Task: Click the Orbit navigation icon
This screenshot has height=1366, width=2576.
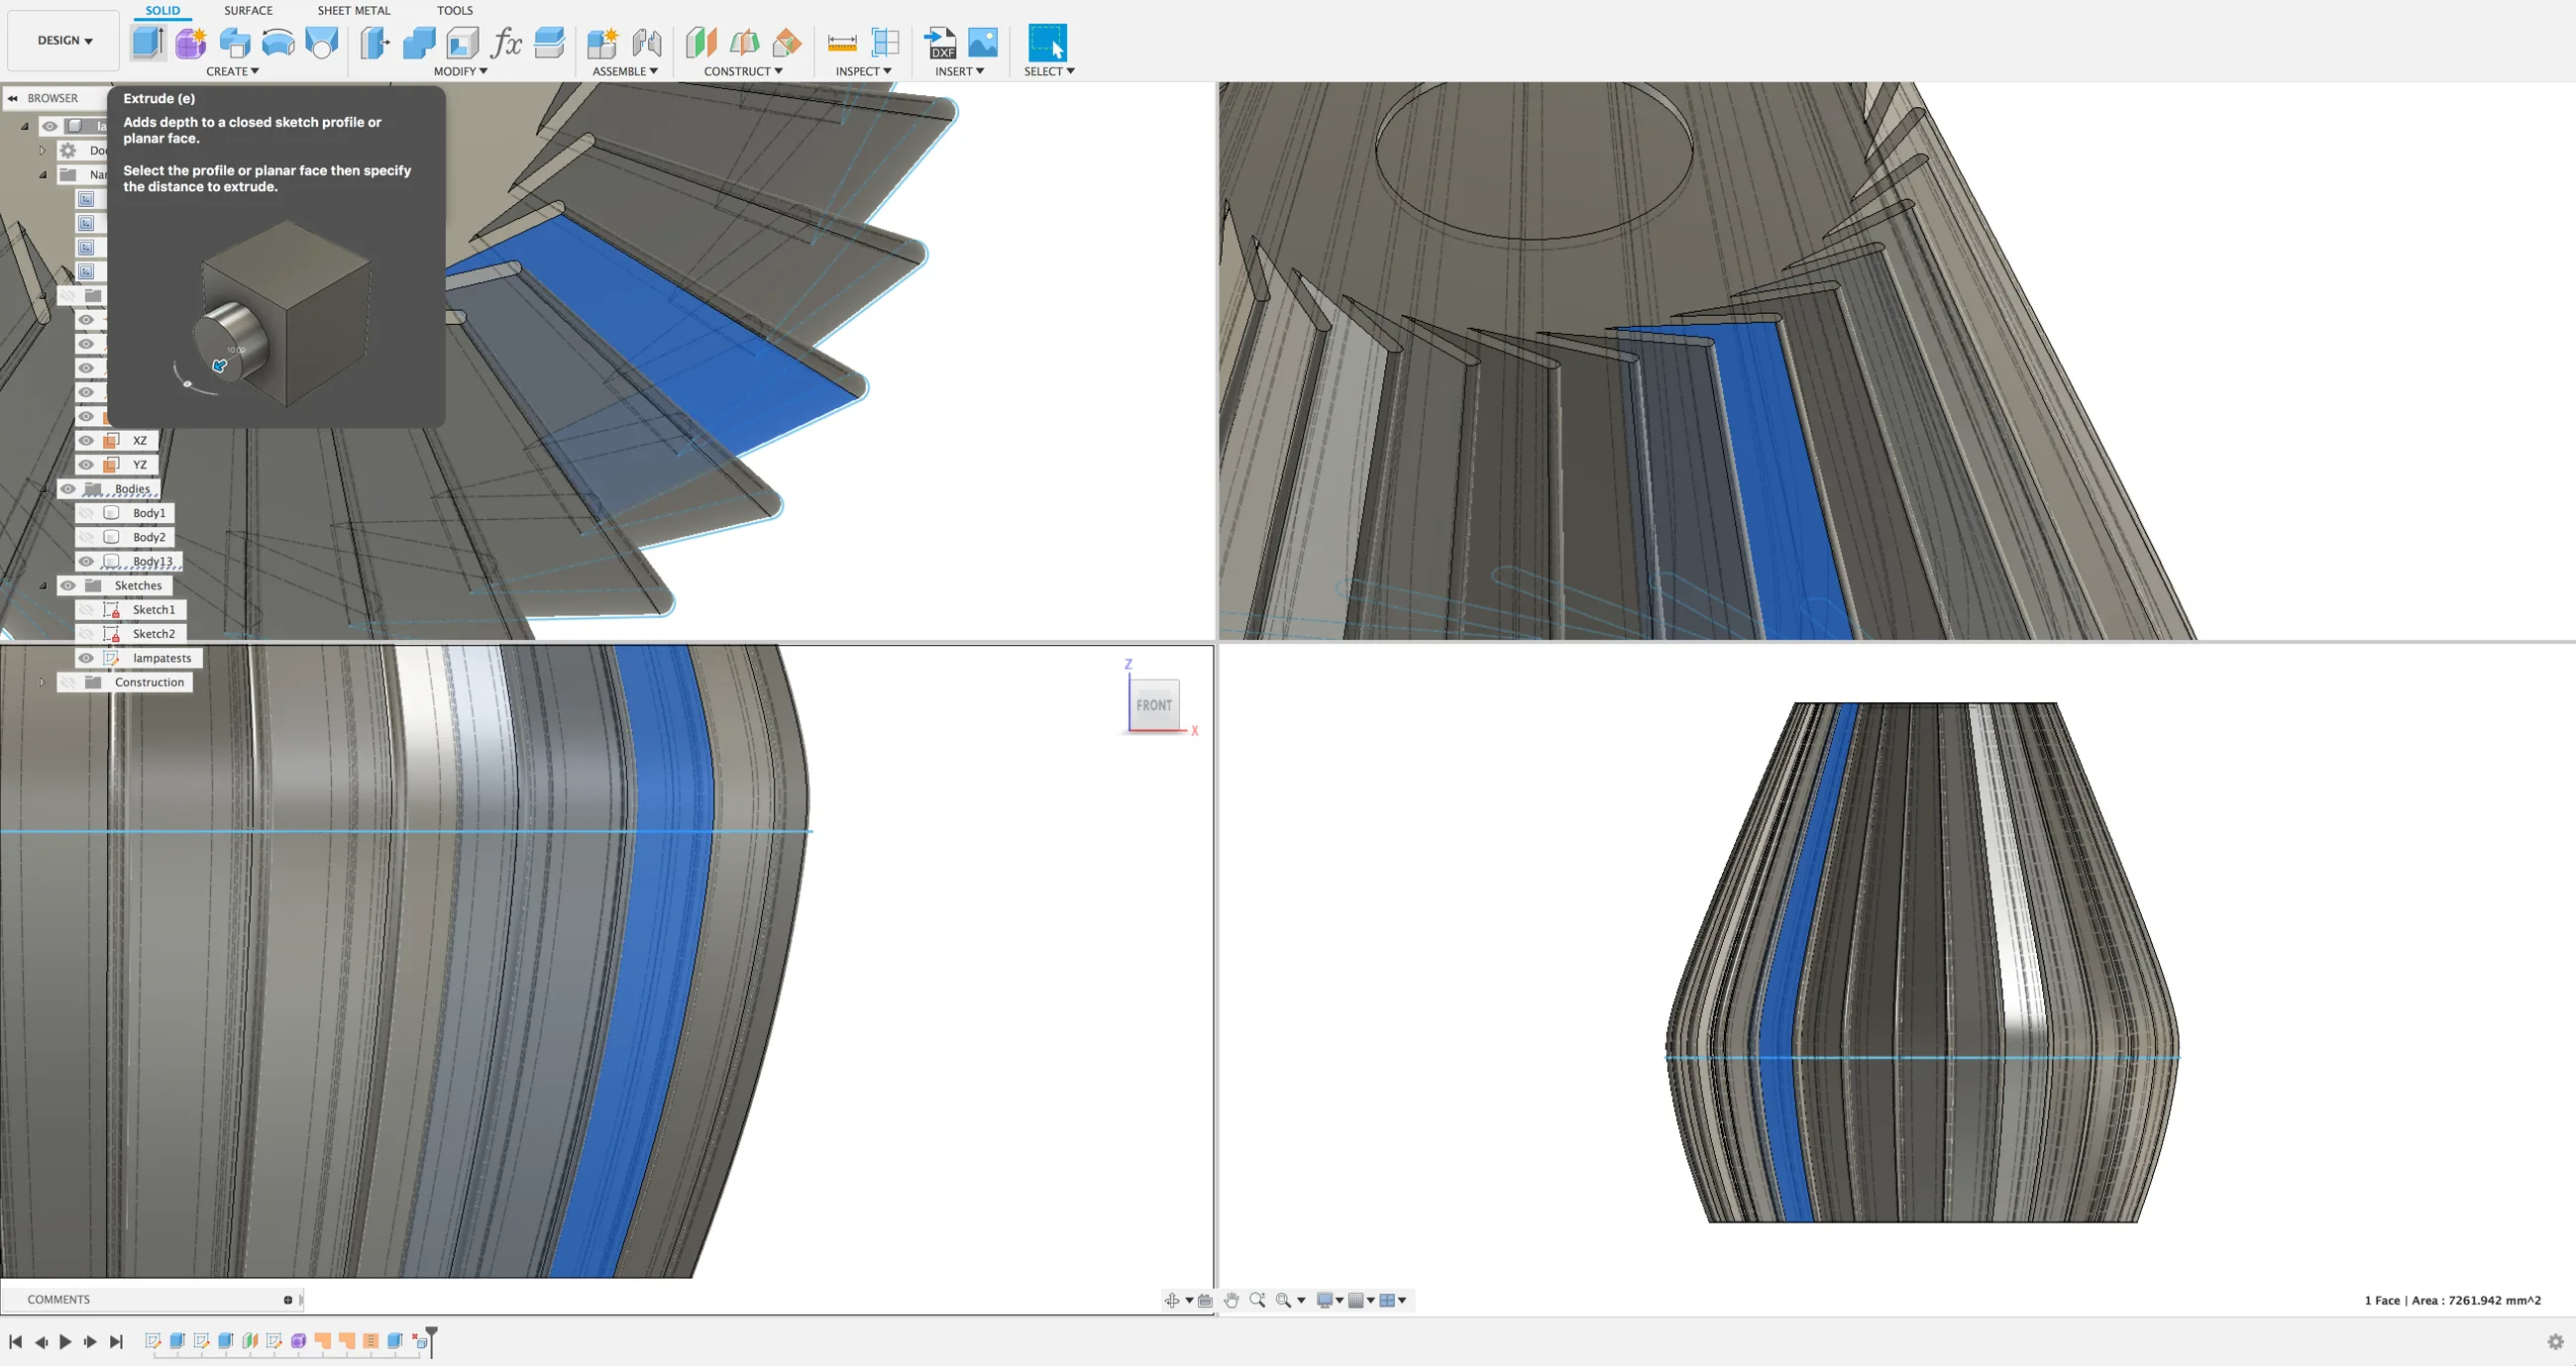Action: [1172, 1300]
